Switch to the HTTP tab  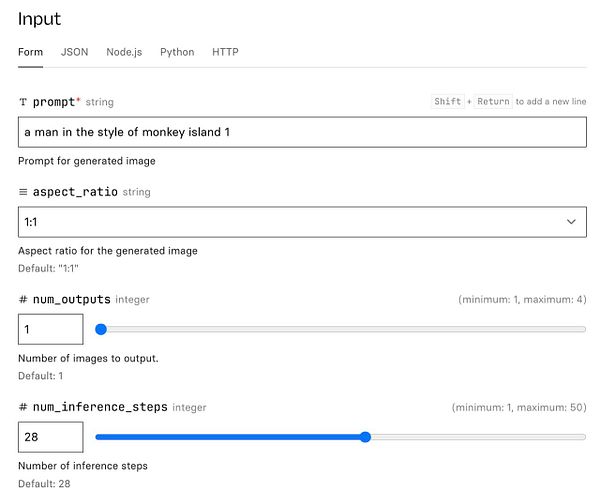coord(225,52)
